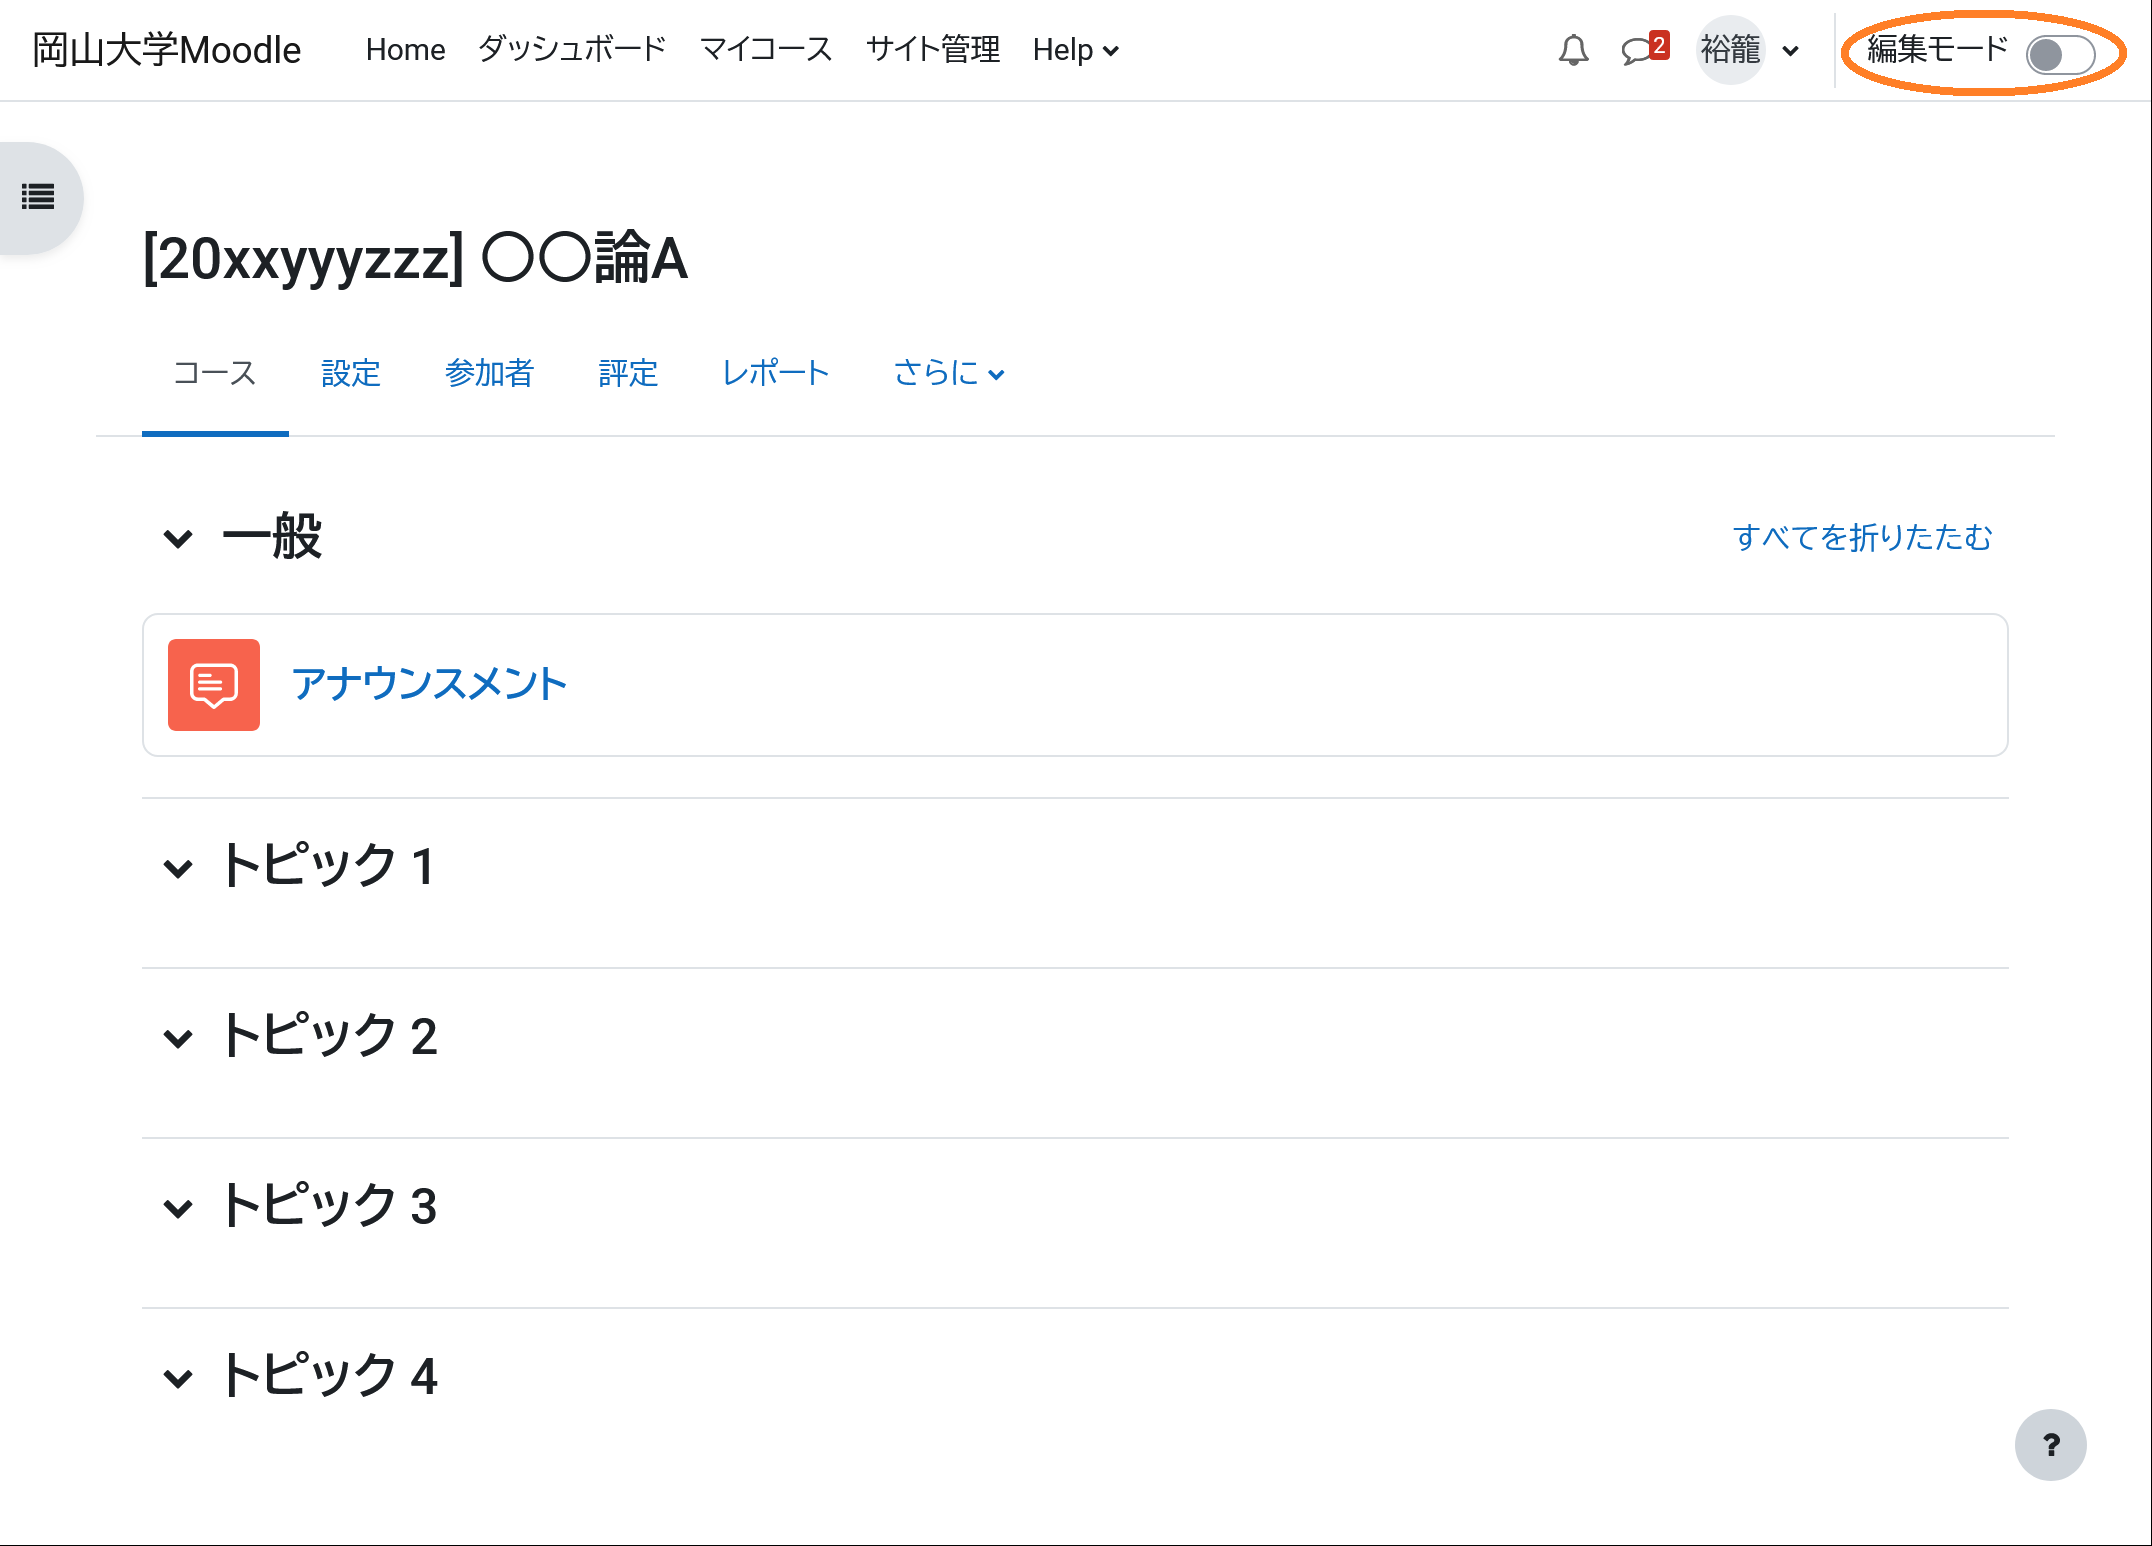This screenshot has width=2152, height=1546.
Task: Open ダッシュボード in the top navigation
Action: coord(572,50)
